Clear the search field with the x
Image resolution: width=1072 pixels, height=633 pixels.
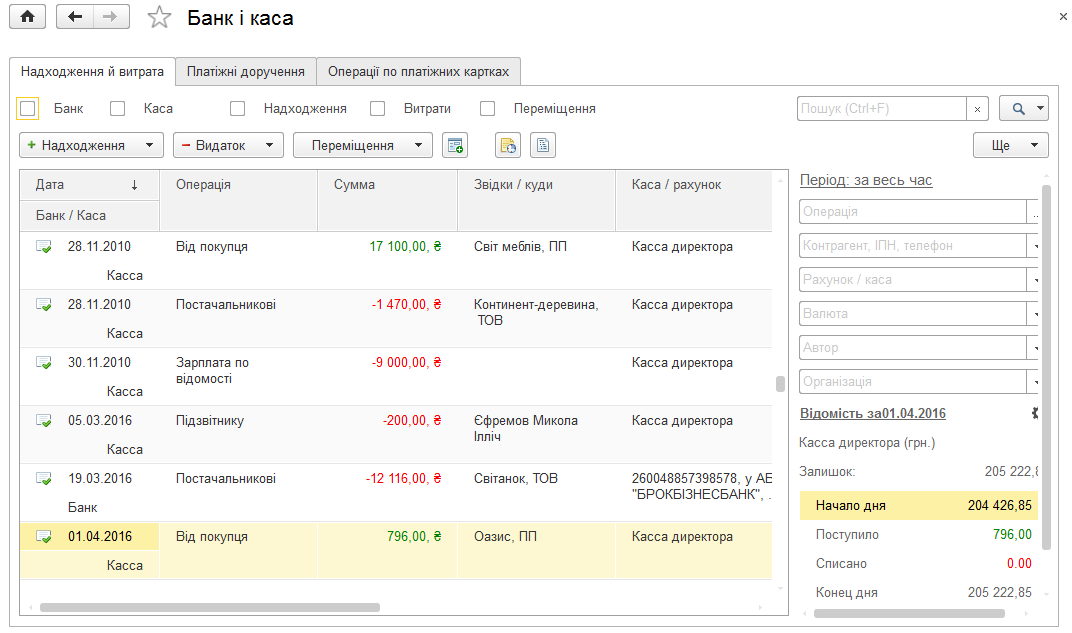pos(978,109)
